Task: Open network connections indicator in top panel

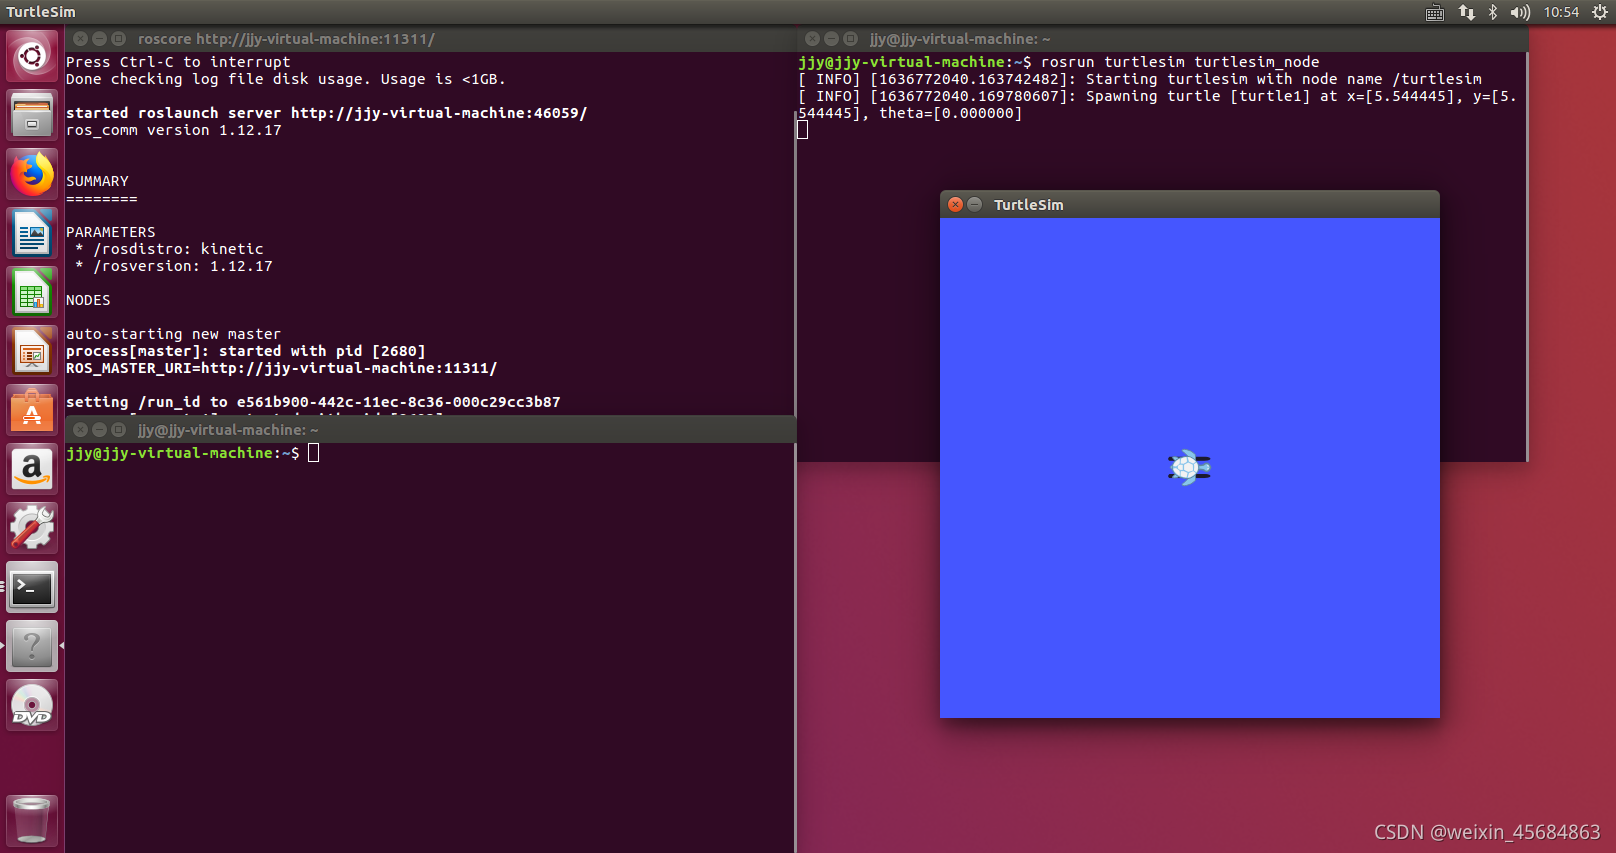Action: click(x=1466, y=12)
